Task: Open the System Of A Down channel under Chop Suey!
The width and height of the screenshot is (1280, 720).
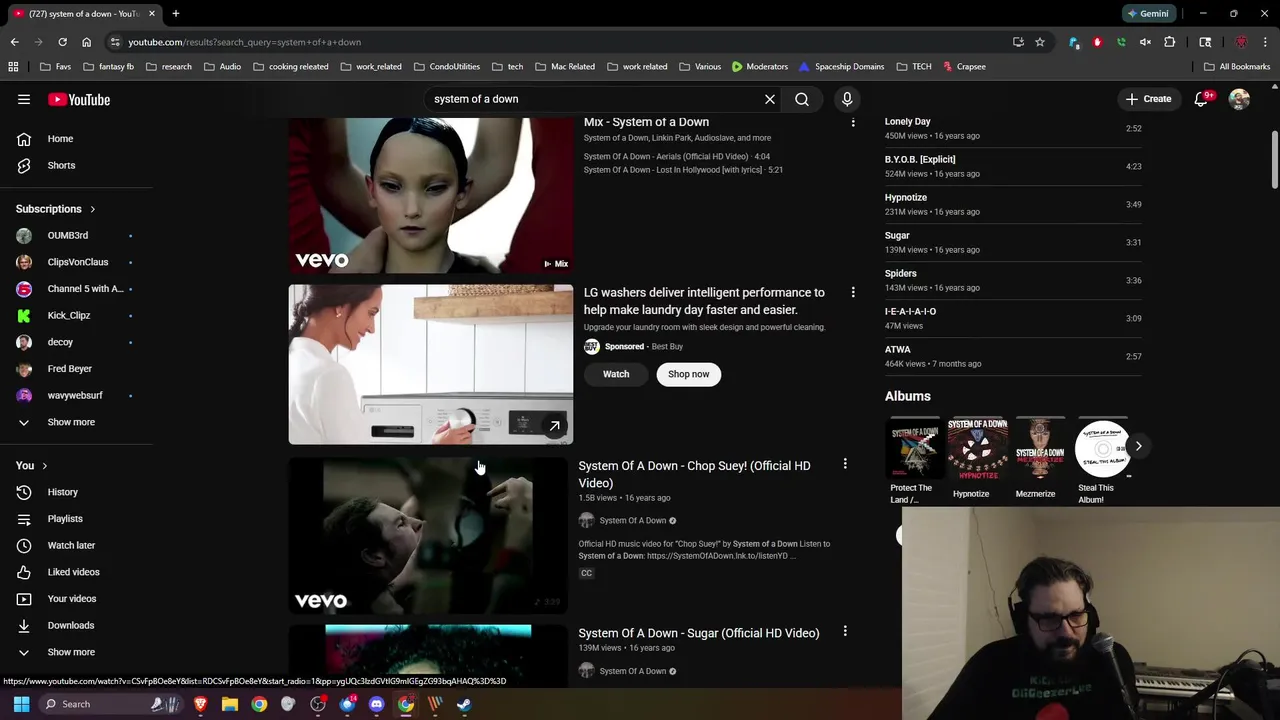Action: click(632, 520)
